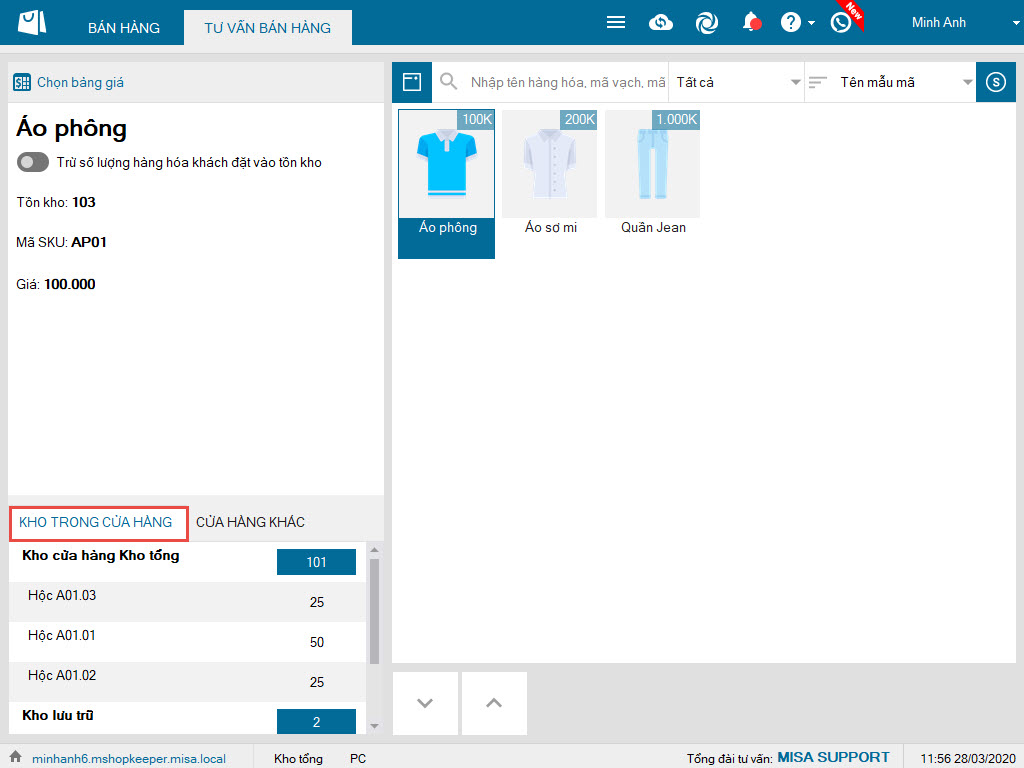Screen dimensions: 1024x768
Task: Click Kho tổng in the status bar
Action: point(298,759)
